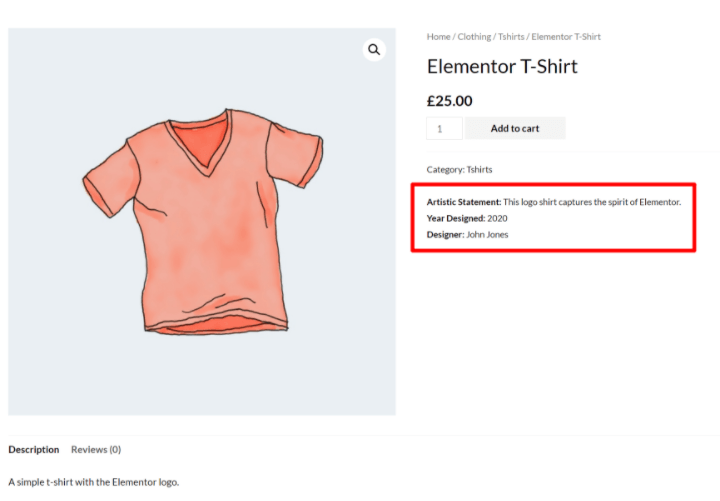Click the artistic statement sentence about Elementor
This screenshot has height=501, width=720.
tap(591, 202)
